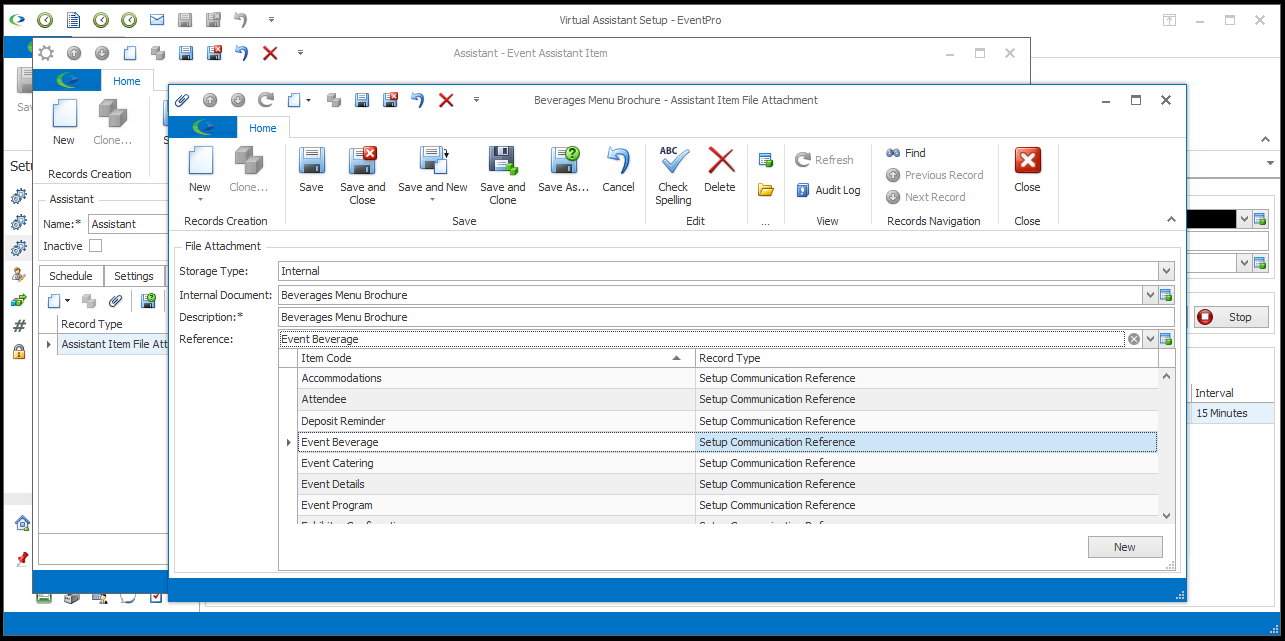The image size is (1285, 641).
Task: Open the Audit Log
Action: pos(828,190)
